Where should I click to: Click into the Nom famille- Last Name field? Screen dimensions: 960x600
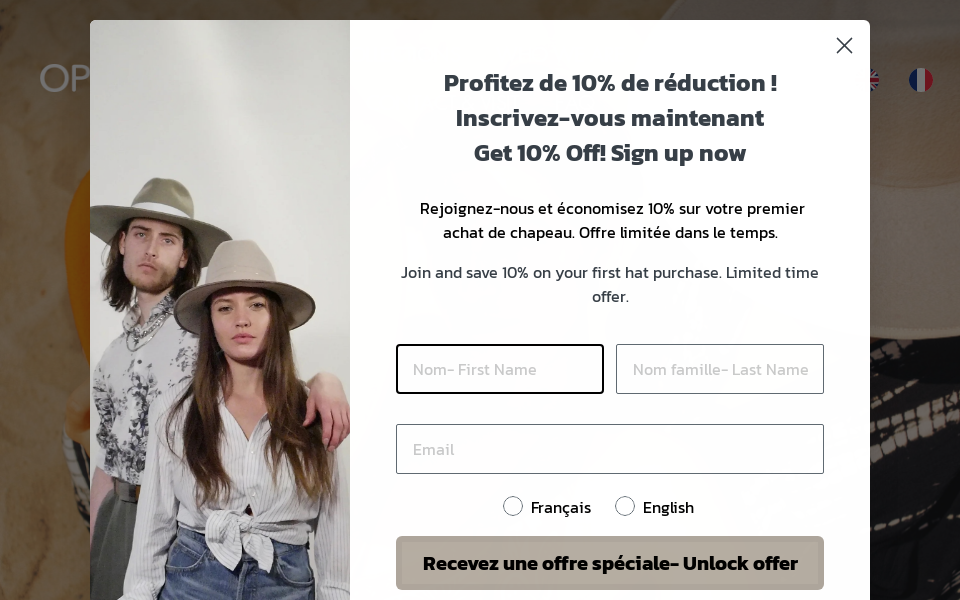pyautogui.click(x=720, y=369)
